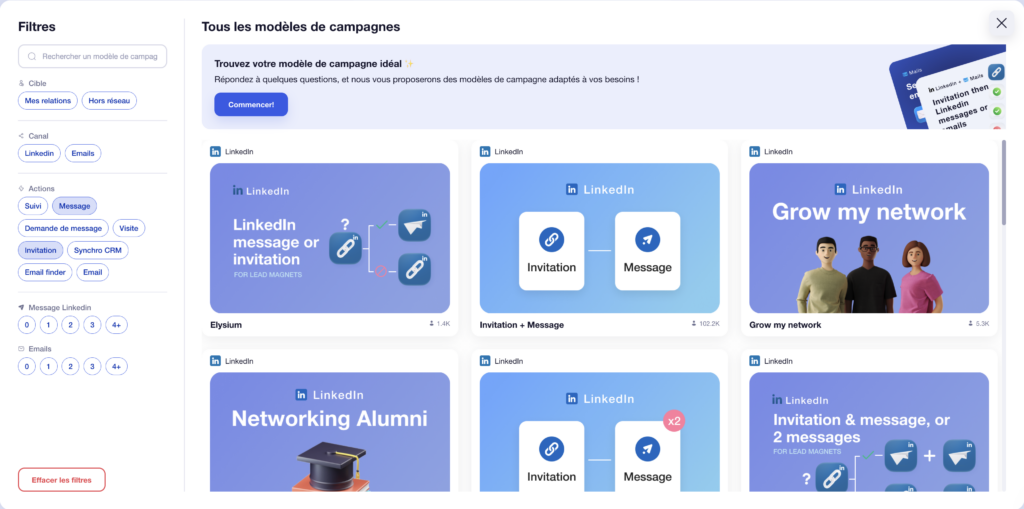Viewport: 1024px width, 509px height.
Task: Select the Hors réseau target filter
Action: click(x=109, y=100)
